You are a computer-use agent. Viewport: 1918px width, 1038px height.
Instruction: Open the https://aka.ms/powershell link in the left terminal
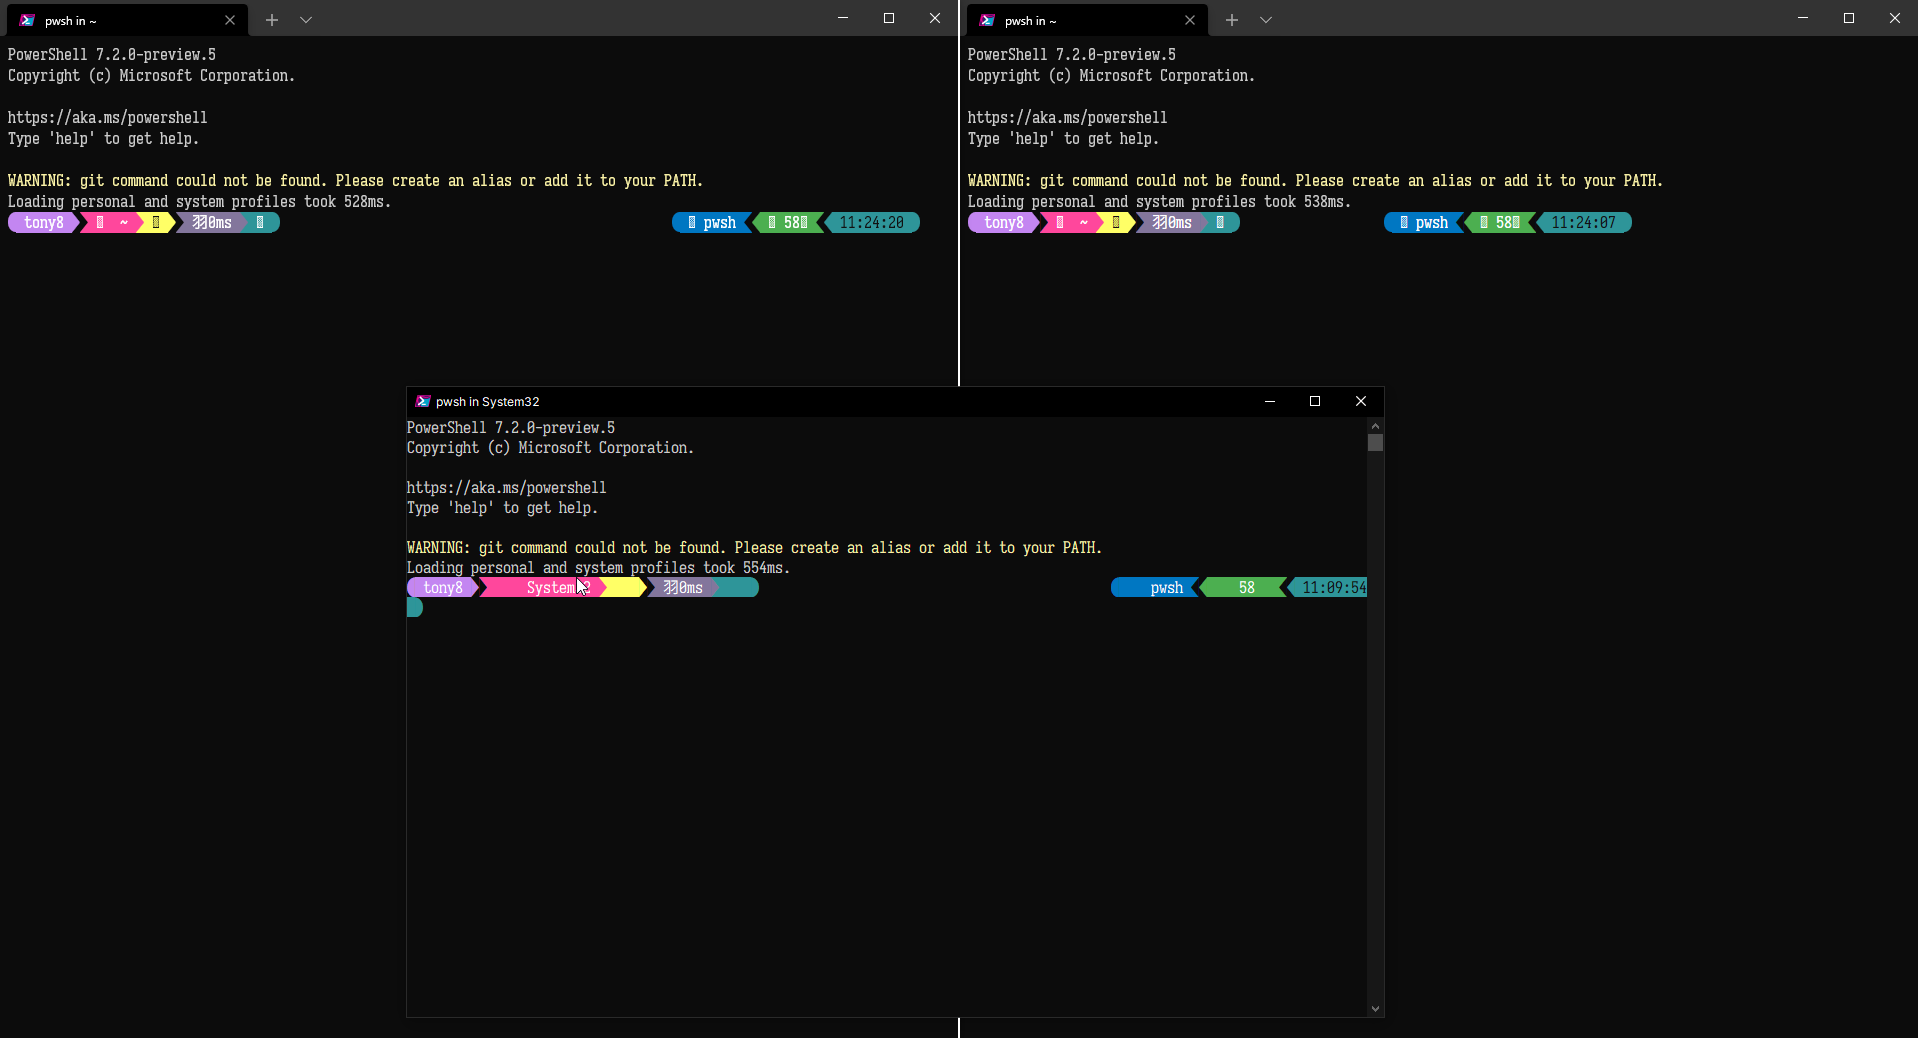pos(107,117)
